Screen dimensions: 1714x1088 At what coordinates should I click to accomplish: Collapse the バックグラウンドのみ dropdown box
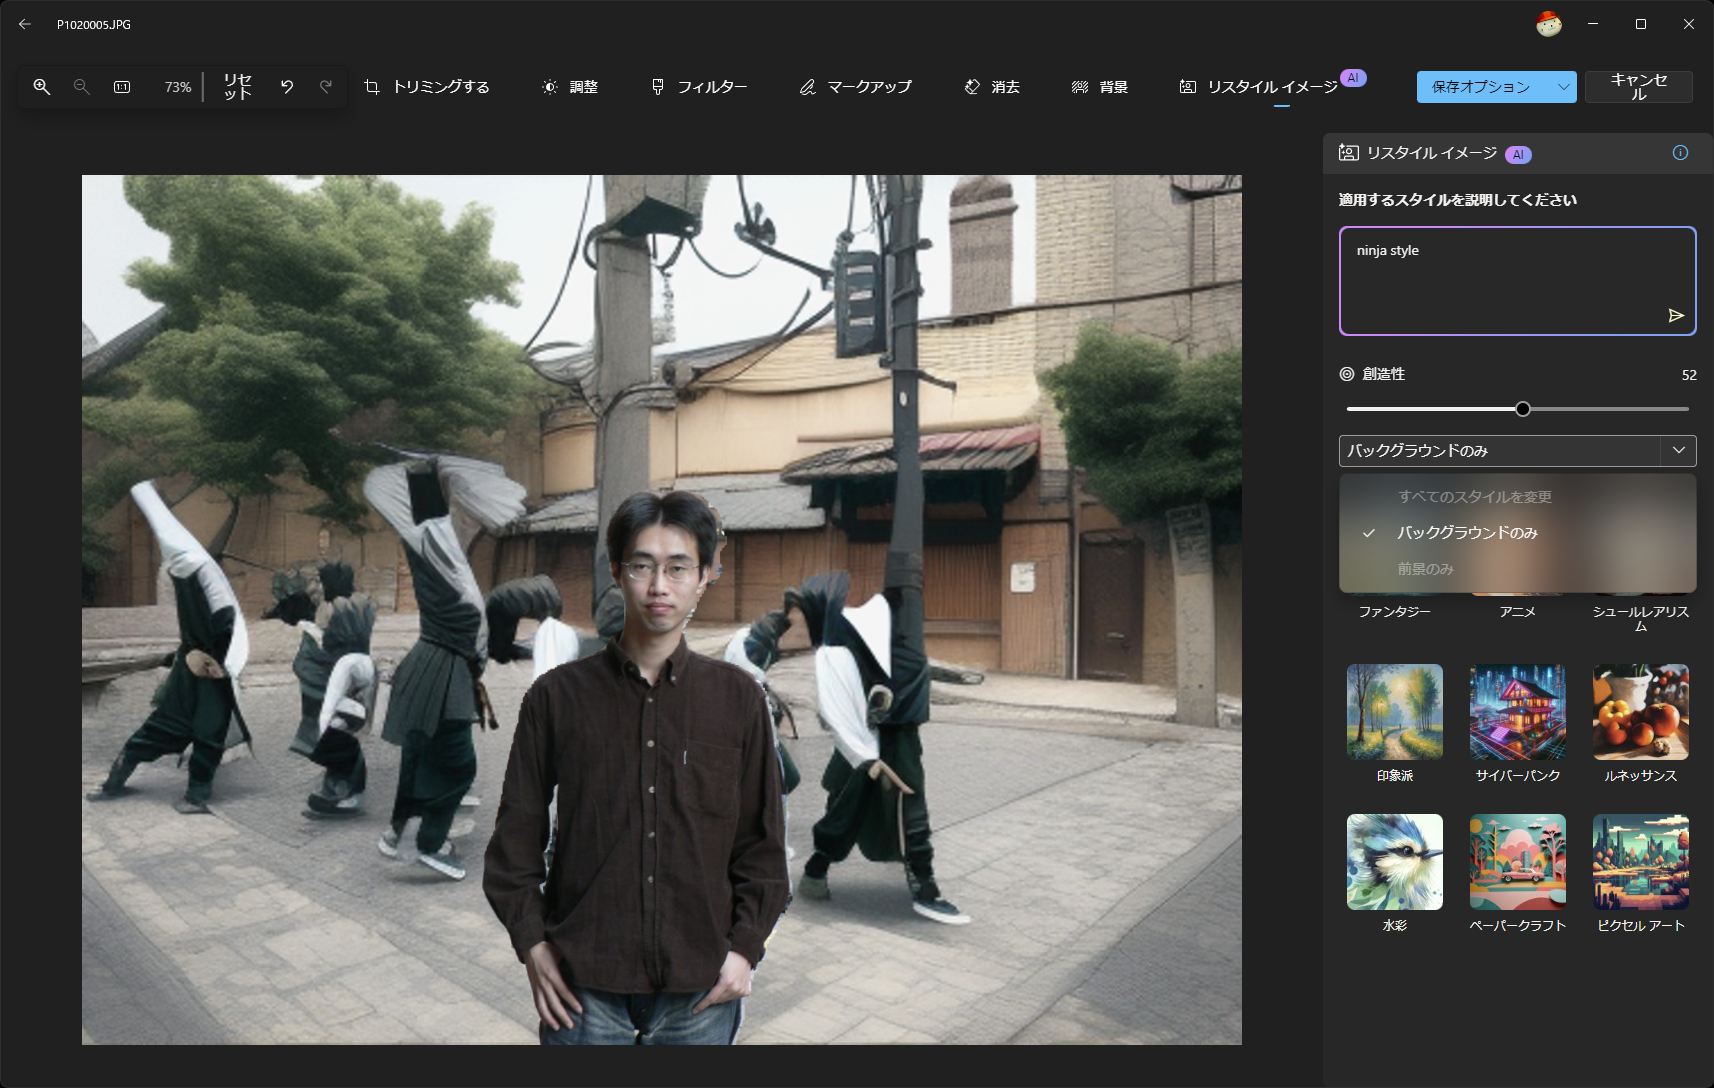click(1518, 451)
